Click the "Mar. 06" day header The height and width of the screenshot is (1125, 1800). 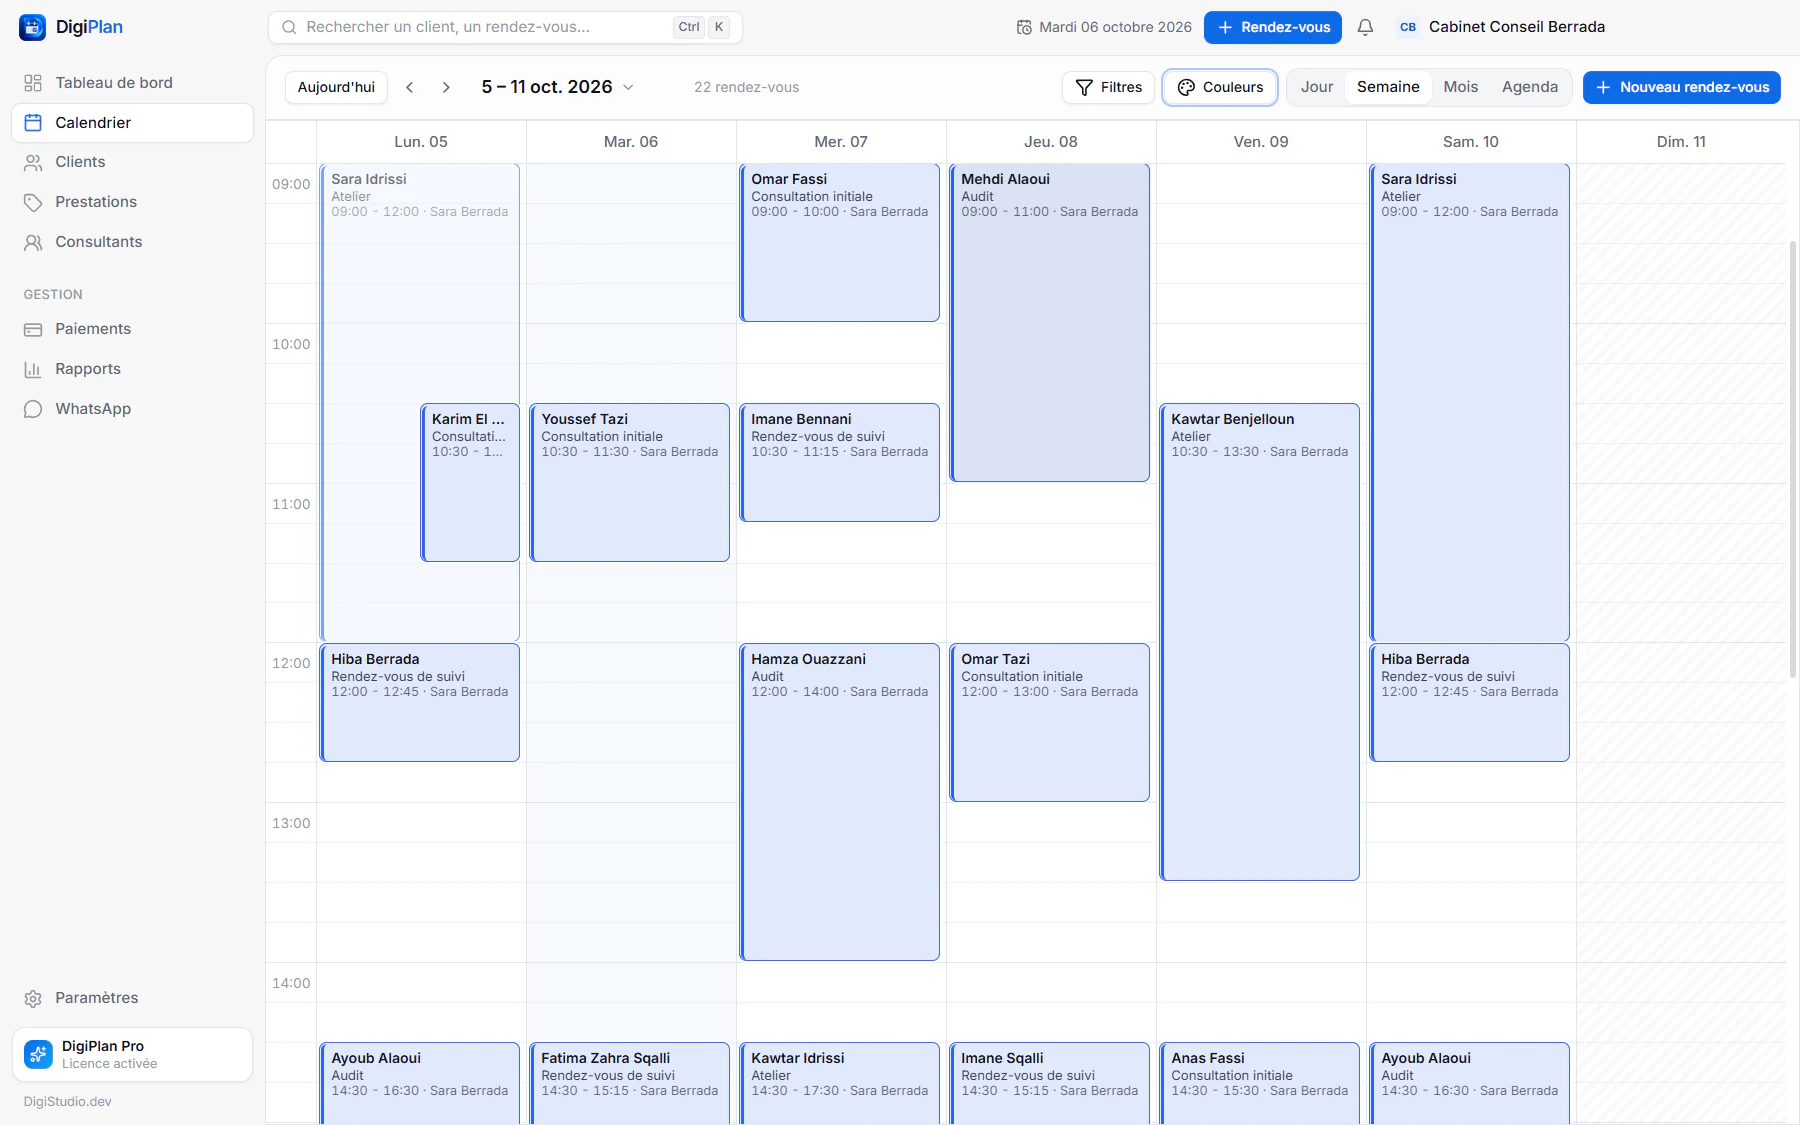click(x=631, y=142)
